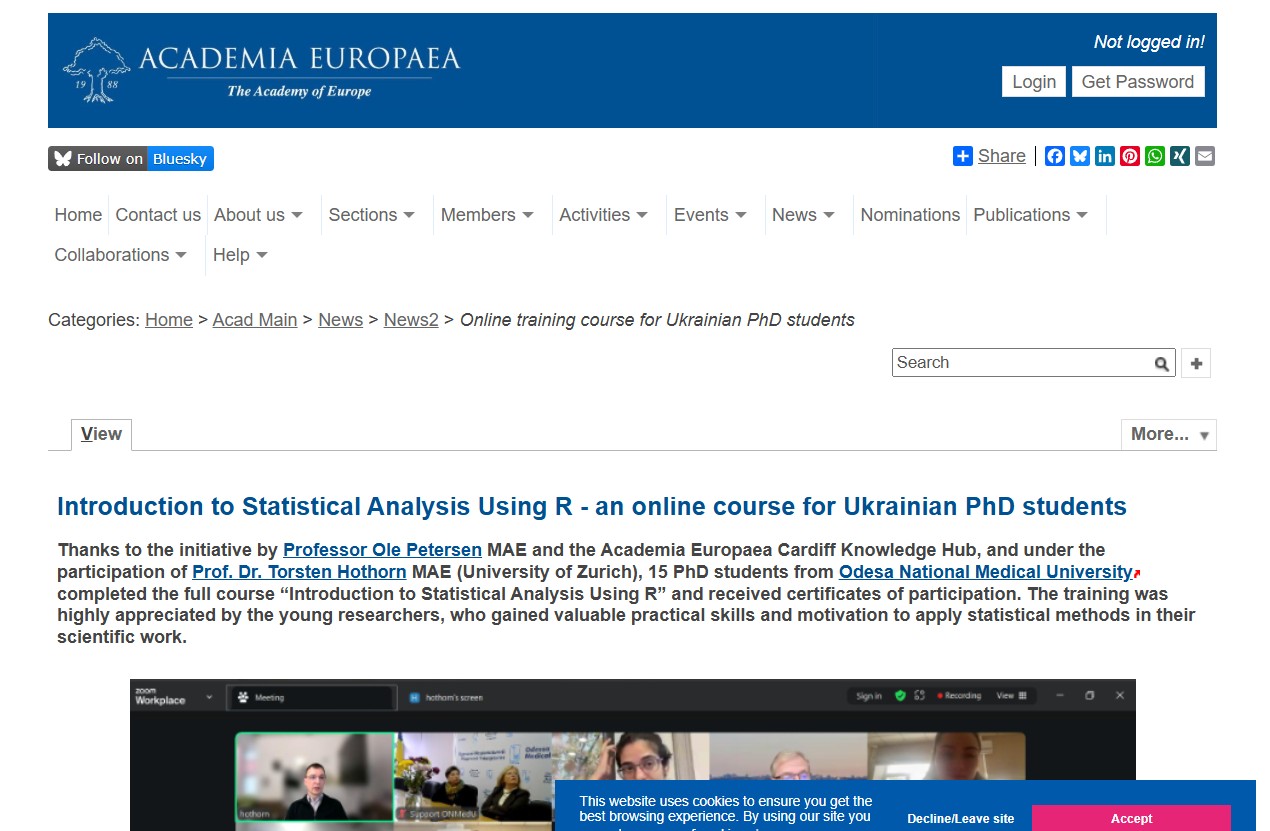This screenshot has width=1270, height=831.
Task: Accept the cookies notice
Action: tap(1131, 818)
